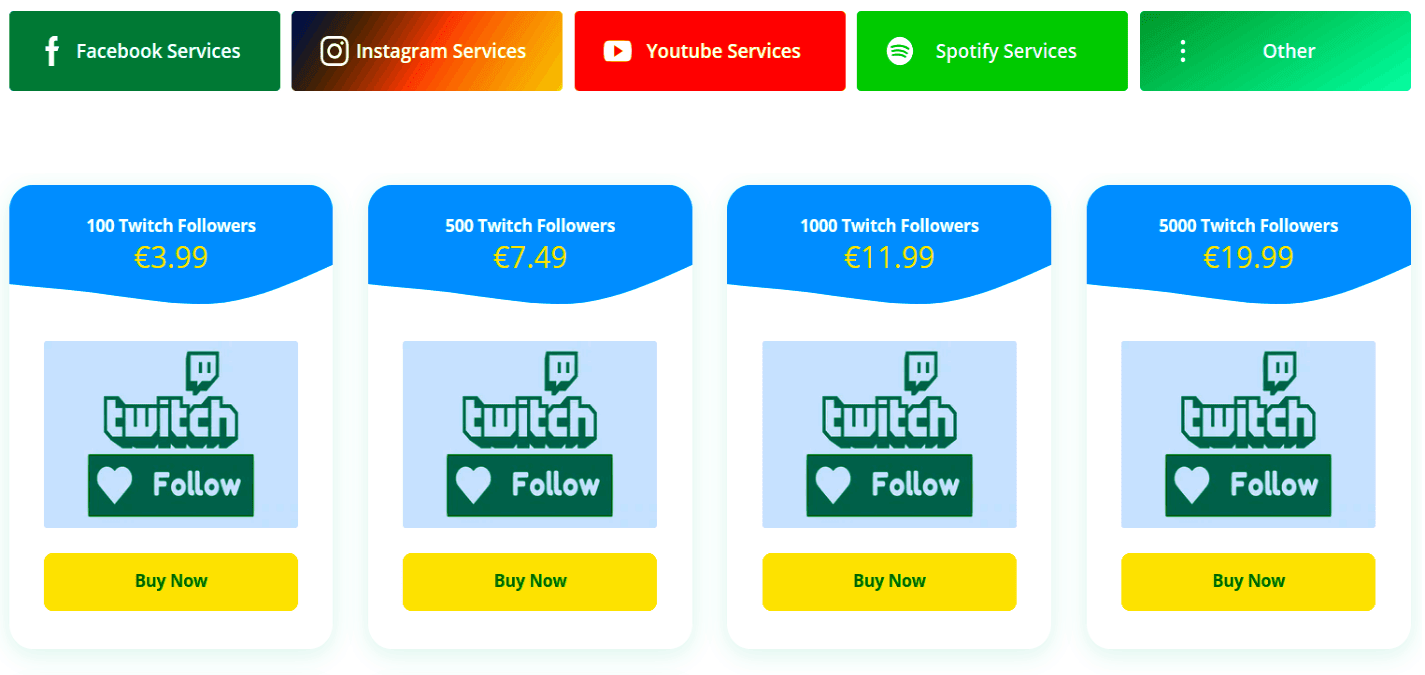Open Instagram Services
Viewport: 1425px width, 675px height.
click(427, 50)
